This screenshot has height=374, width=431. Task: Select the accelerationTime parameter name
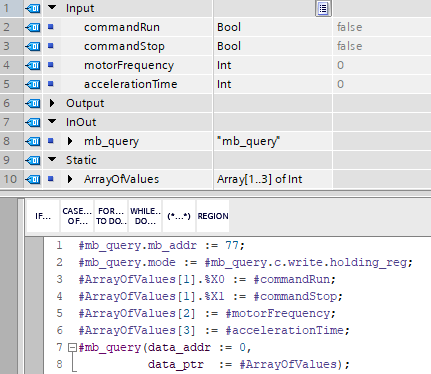click(x=130, y=84)
